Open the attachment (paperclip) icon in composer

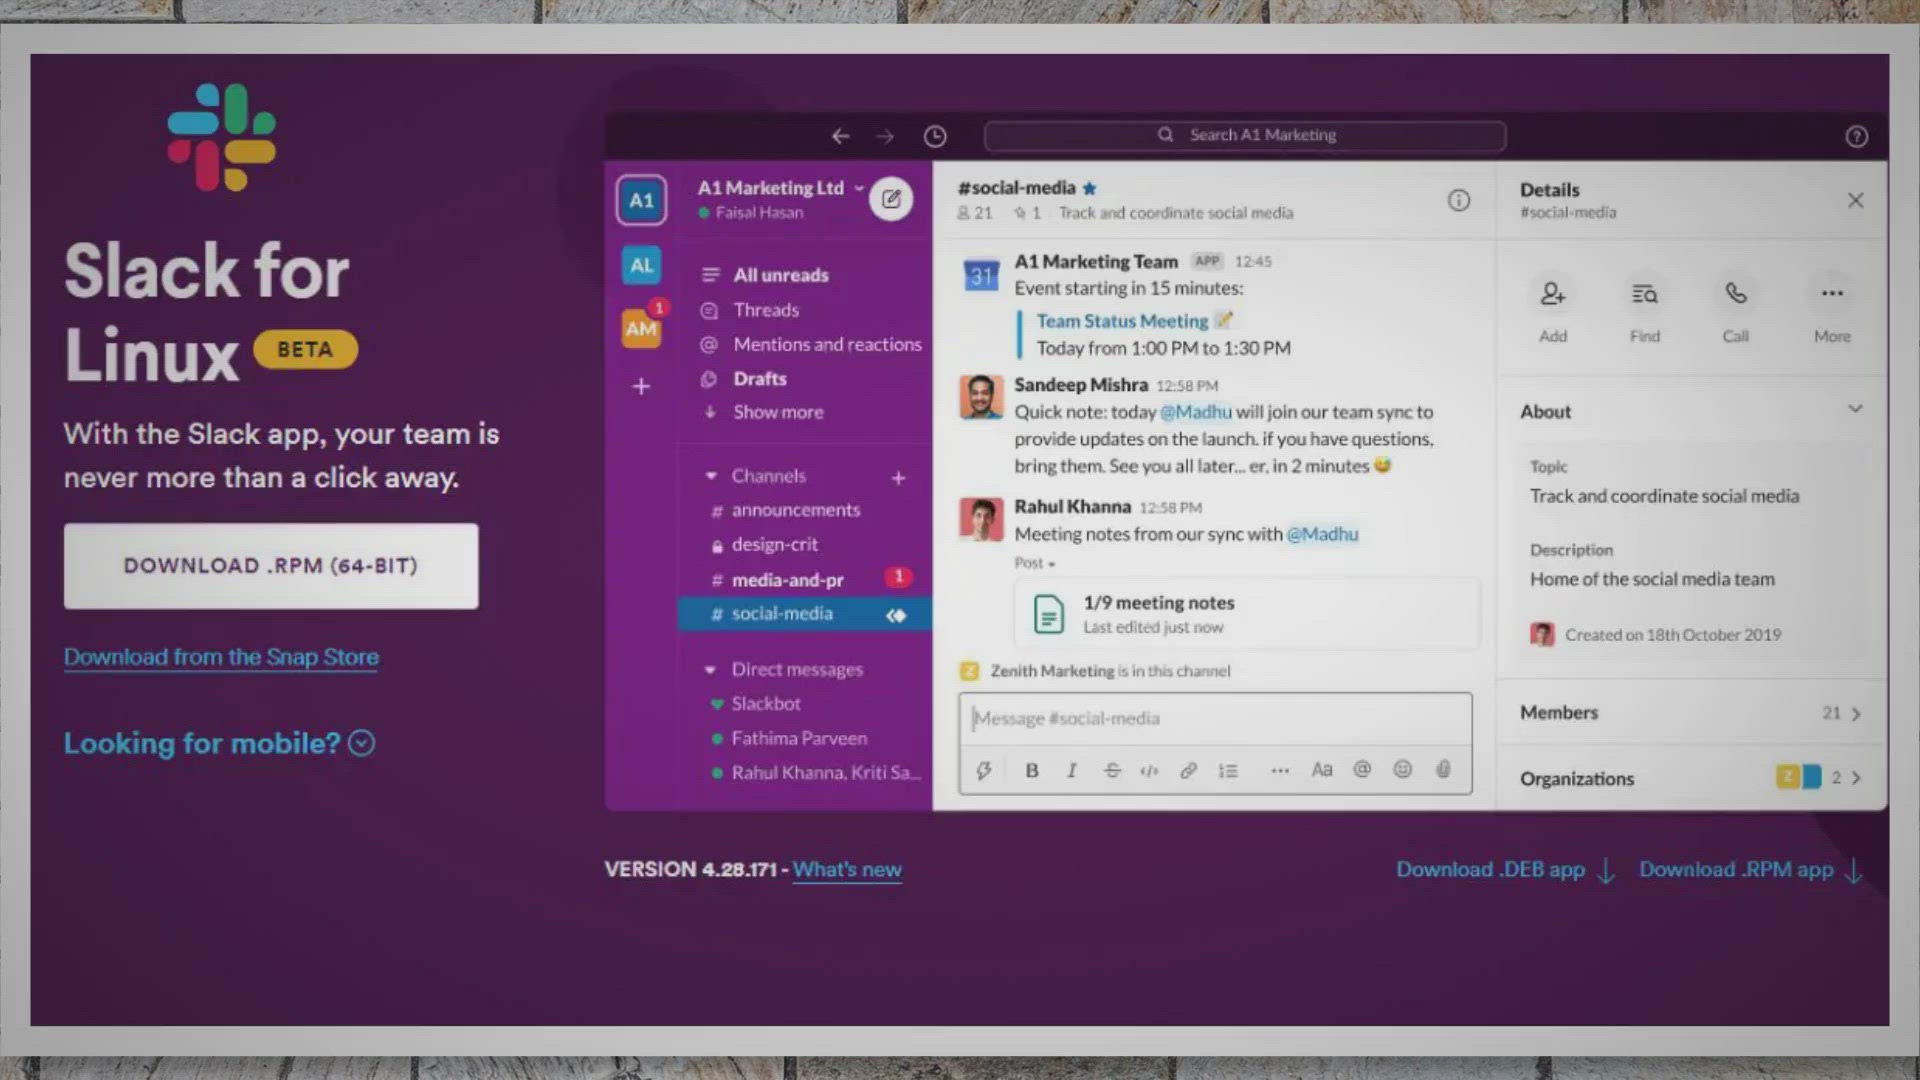[1443, 770]
